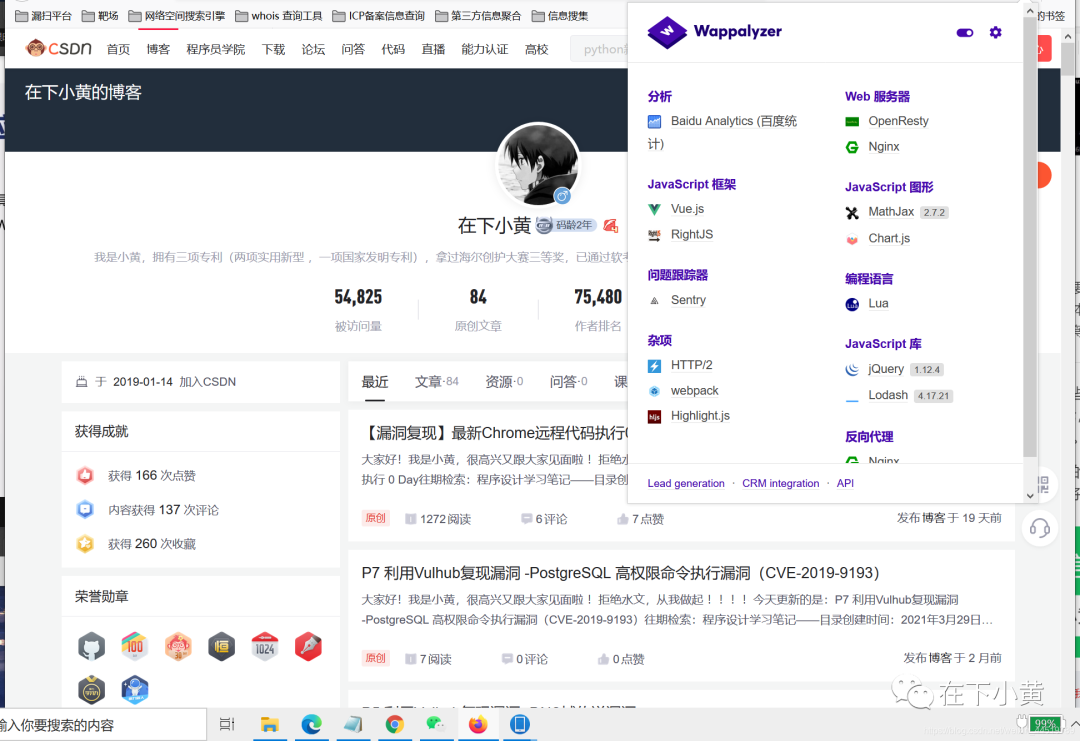Click the user avatar picture
Image resolution: width=1080 pixels, height=741 pixels.
pyautogui.click(x=538, y=165)
